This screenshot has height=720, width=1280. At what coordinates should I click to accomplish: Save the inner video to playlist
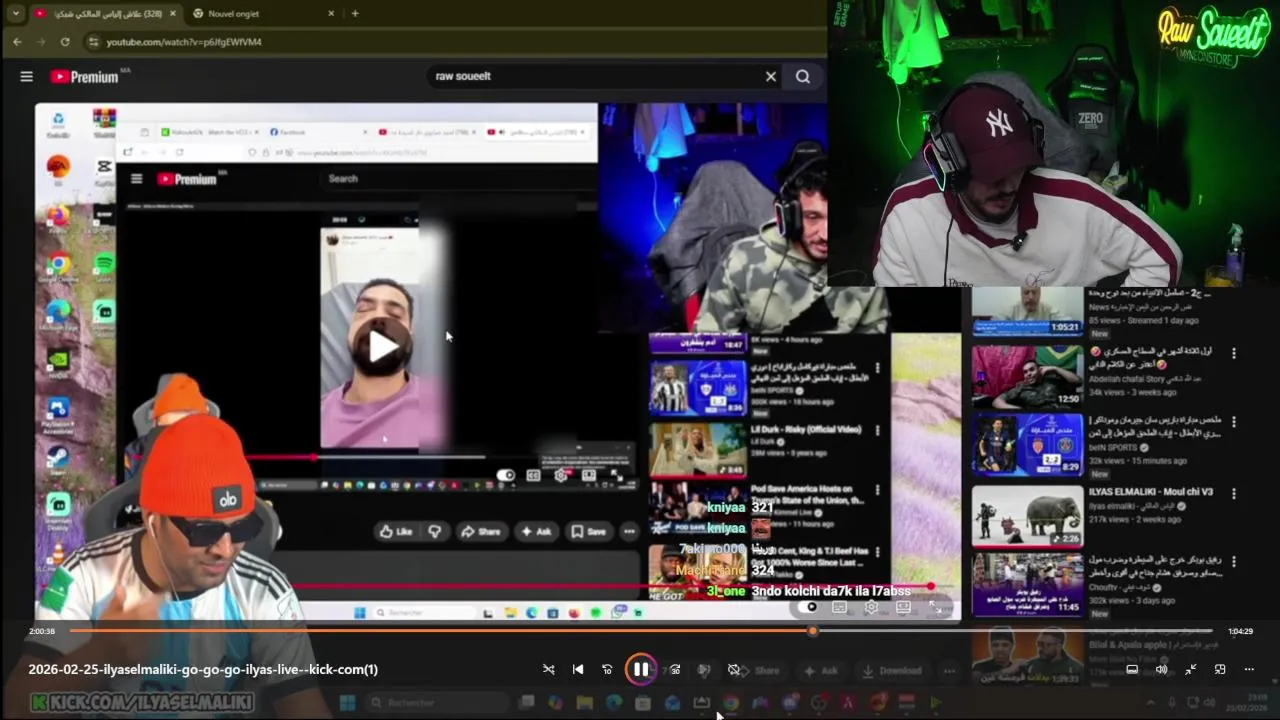pos(589,532)
